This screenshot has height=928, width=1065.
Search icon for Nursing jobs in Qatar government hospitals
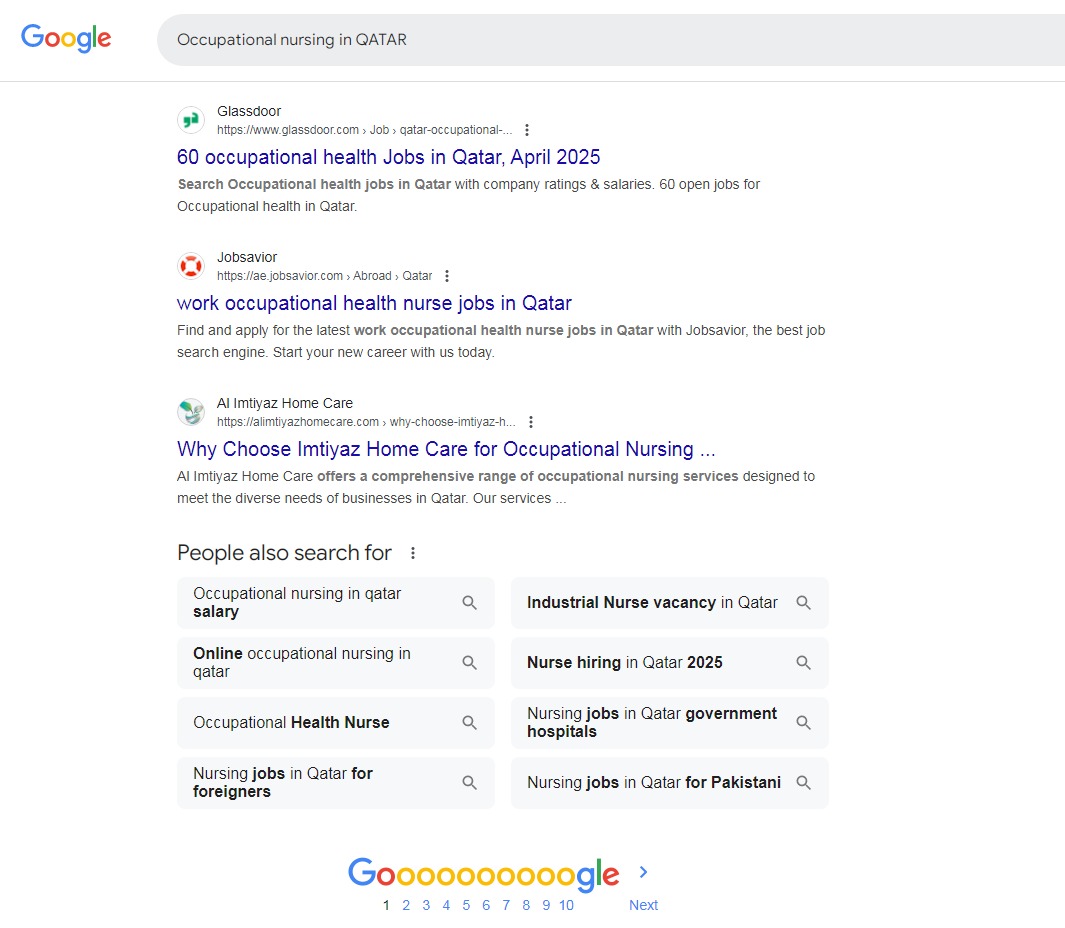pyautogui.click(x=804, y=722)
